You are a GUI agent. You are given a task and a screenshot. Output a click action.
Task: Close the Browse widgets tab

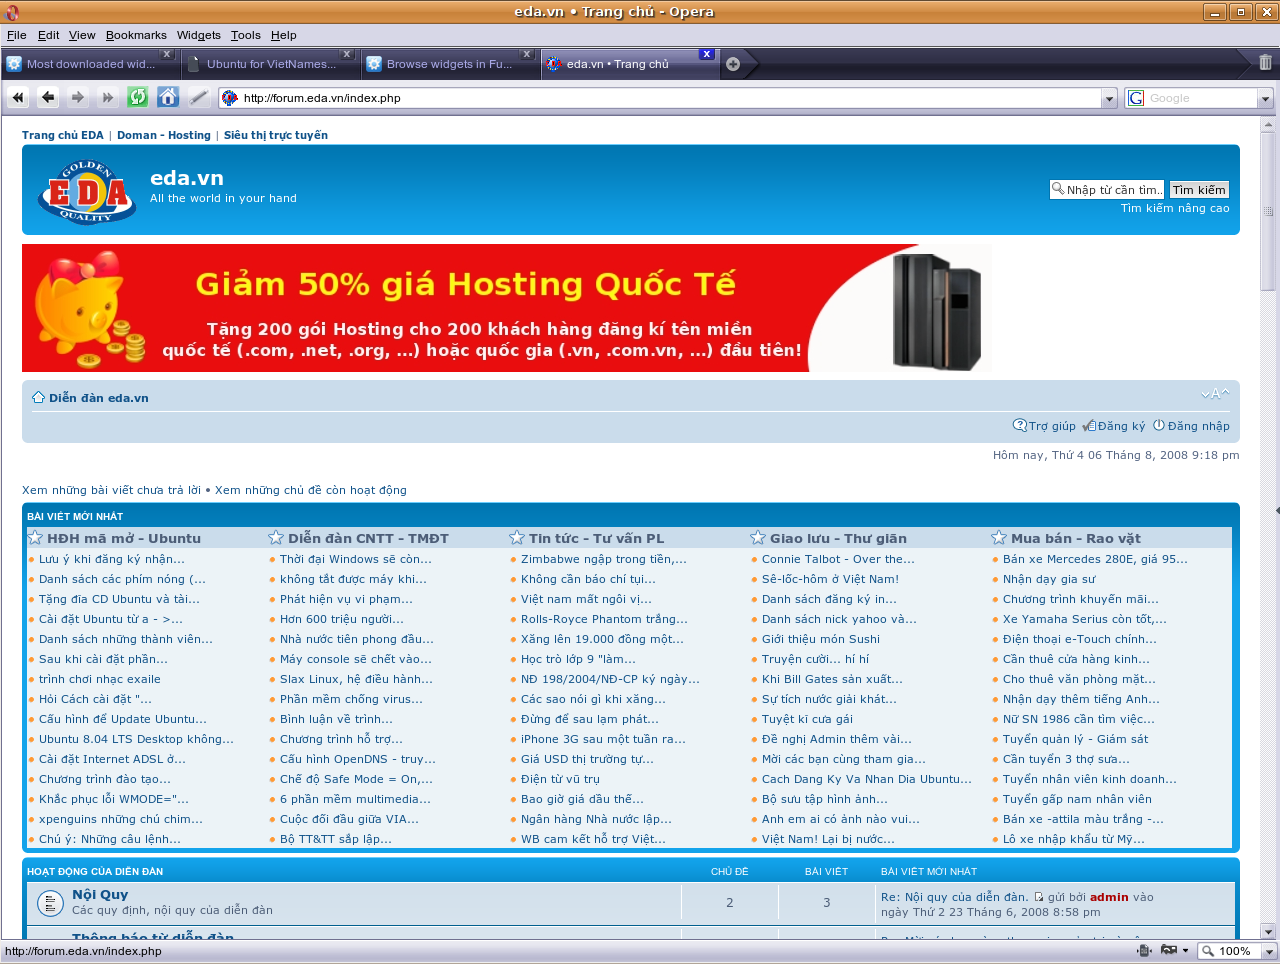click(527, 54)
